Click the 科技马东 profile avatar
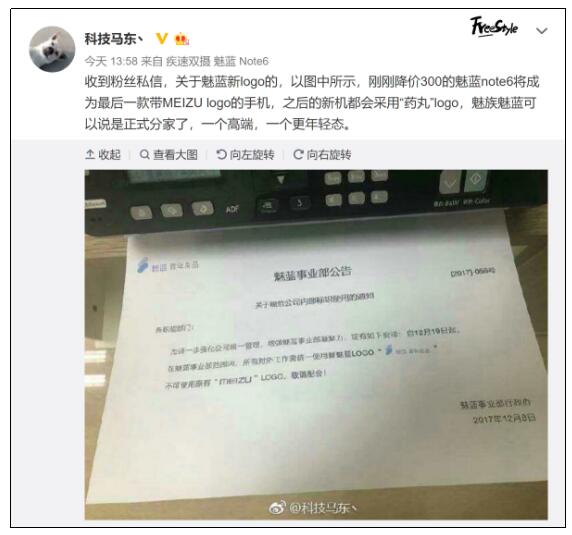This screenshot has width=572, height=535. tap(52, 49)
